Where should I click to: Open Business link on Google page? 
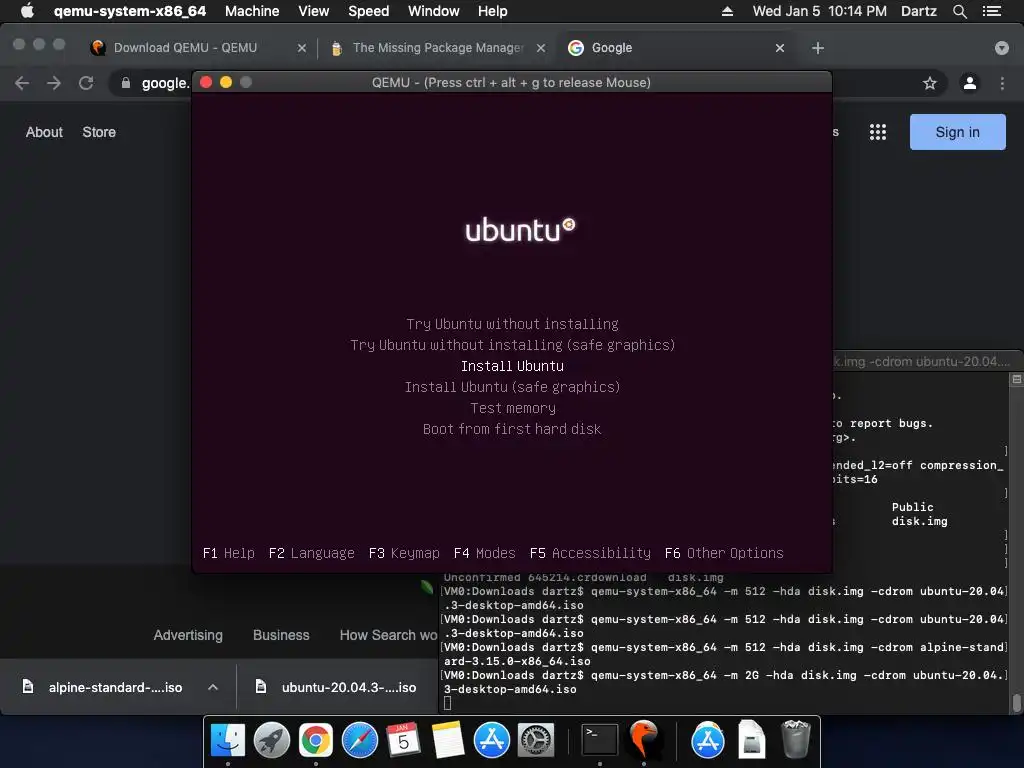[x=281, y=635]
